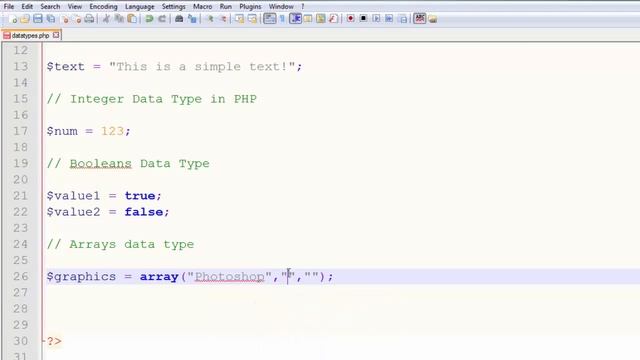Image resolution: width=640 pixels, height=360 pixels.
Task: Click the Zoom Out toolbar icon
Action: [223, 19]
